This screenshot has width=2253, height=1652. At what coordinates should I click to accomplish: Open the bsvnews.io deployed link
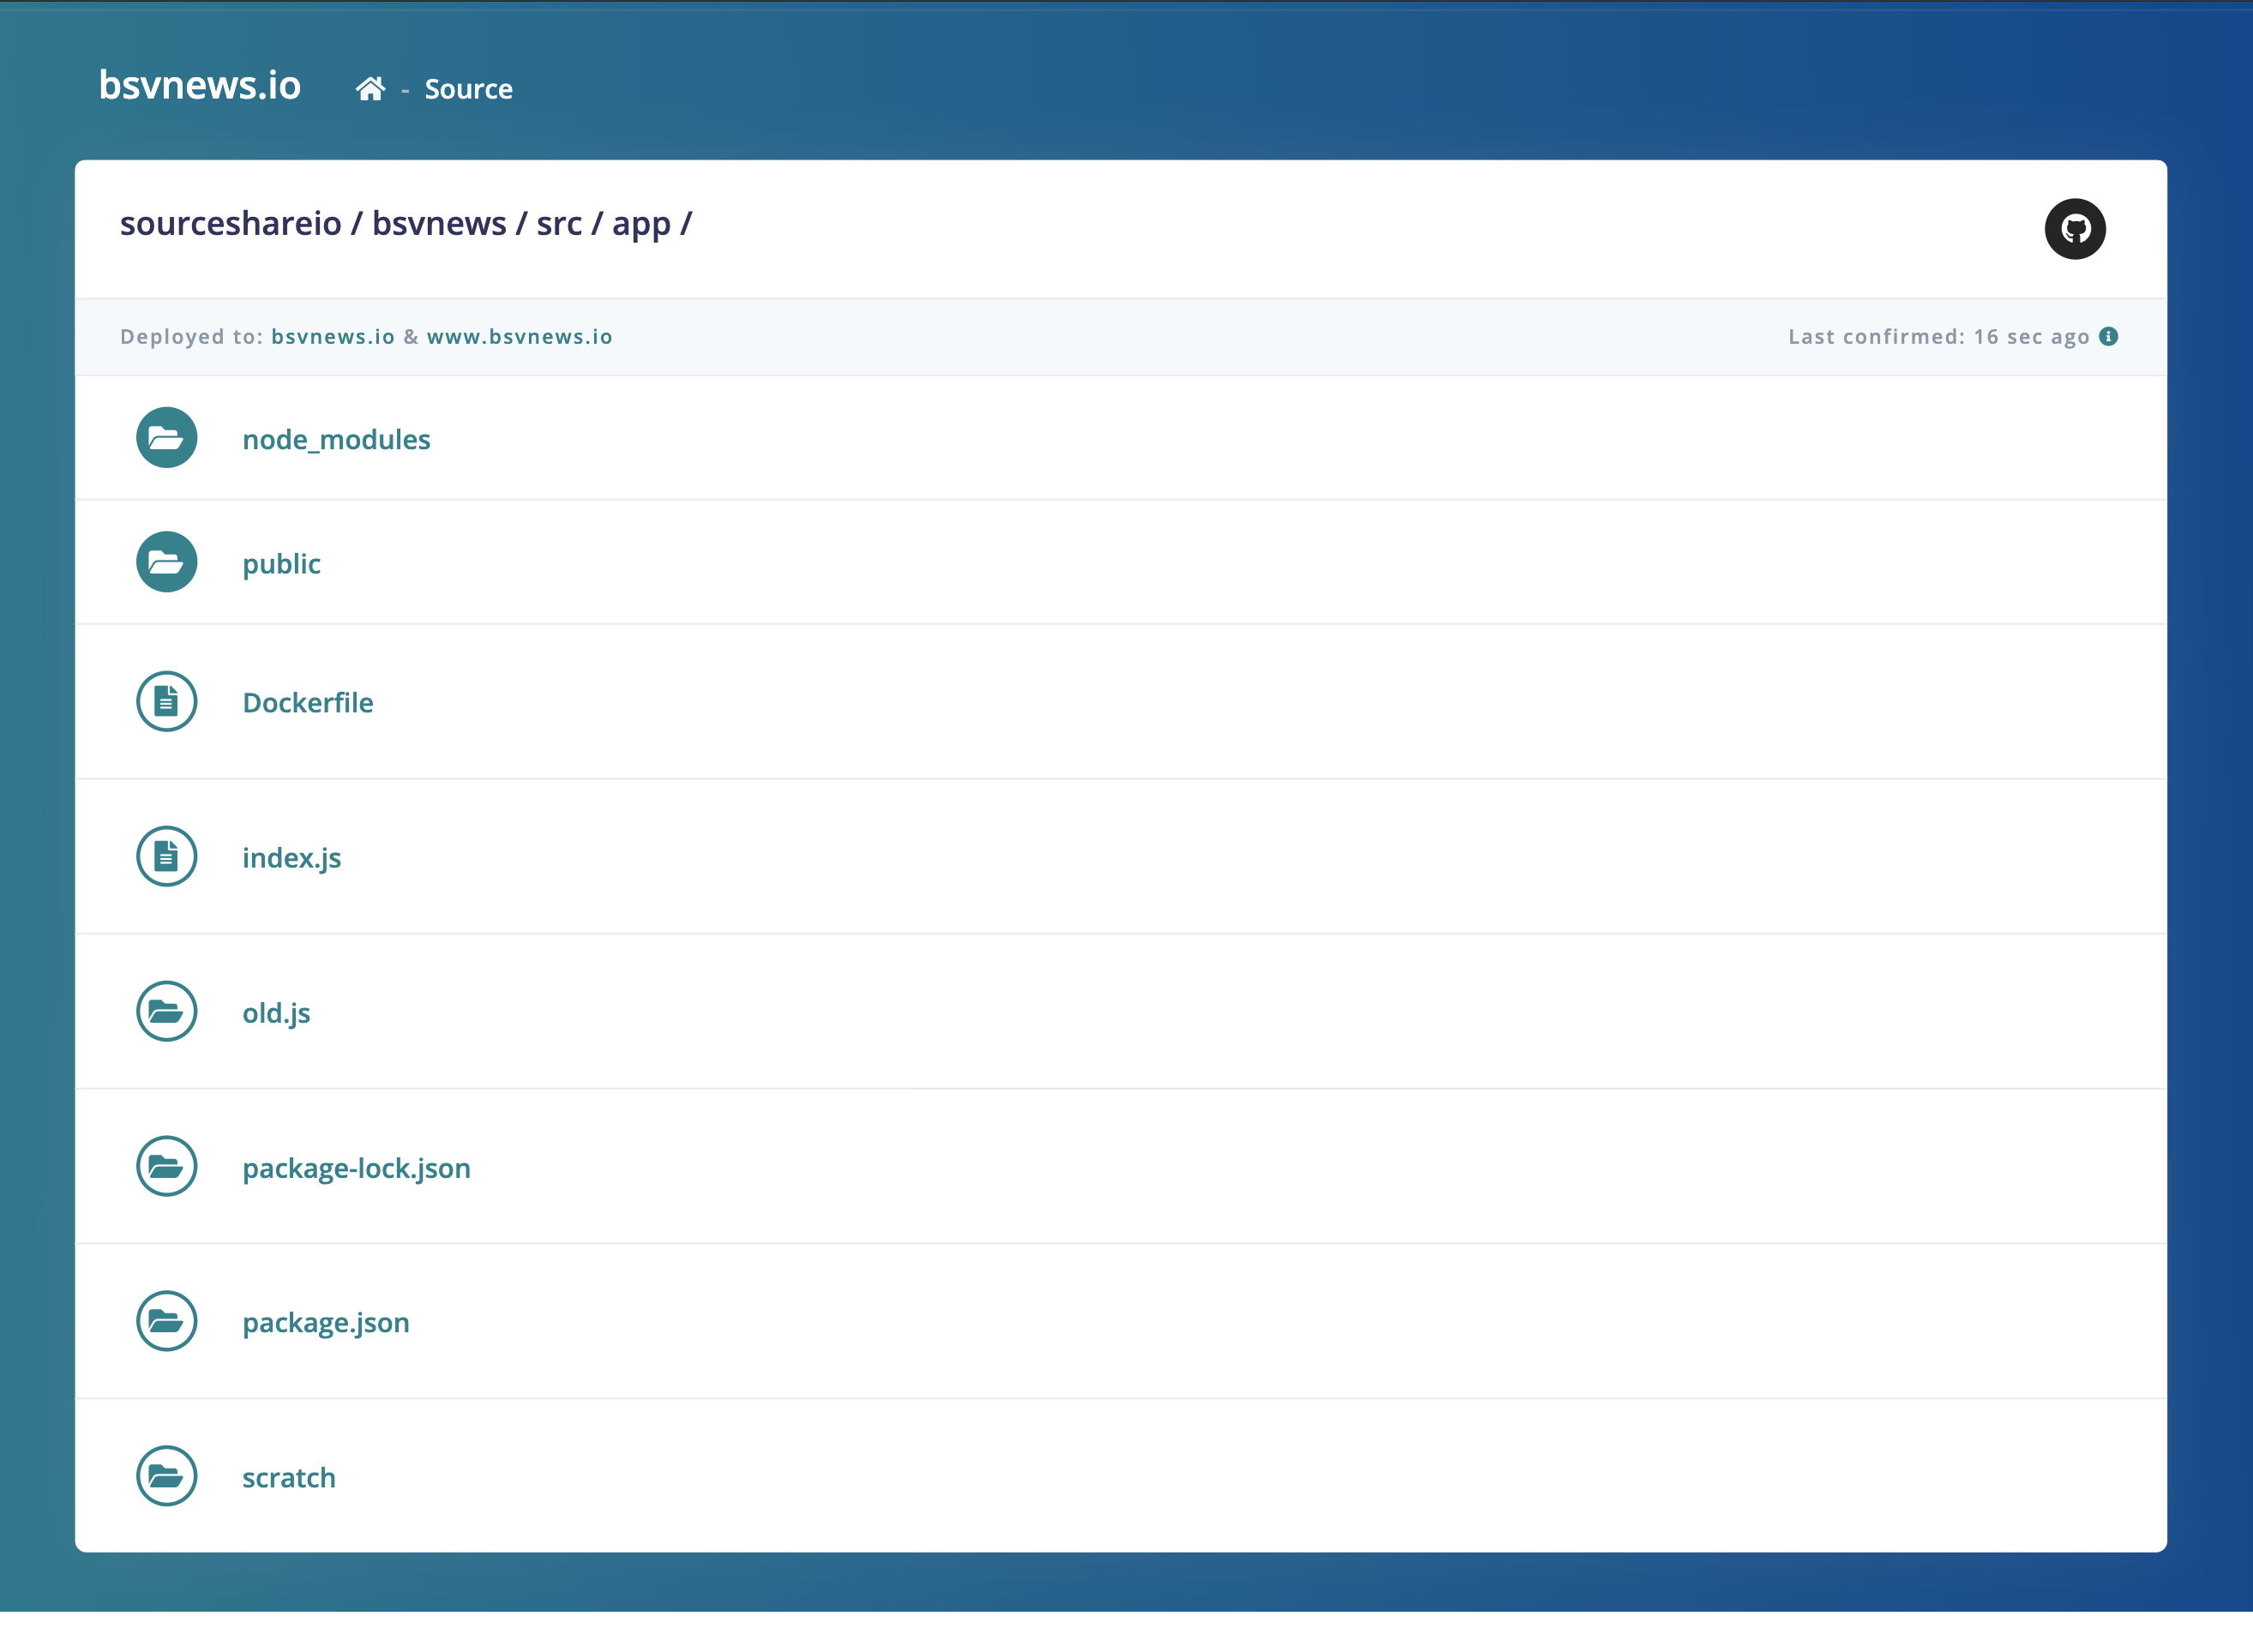333,337
